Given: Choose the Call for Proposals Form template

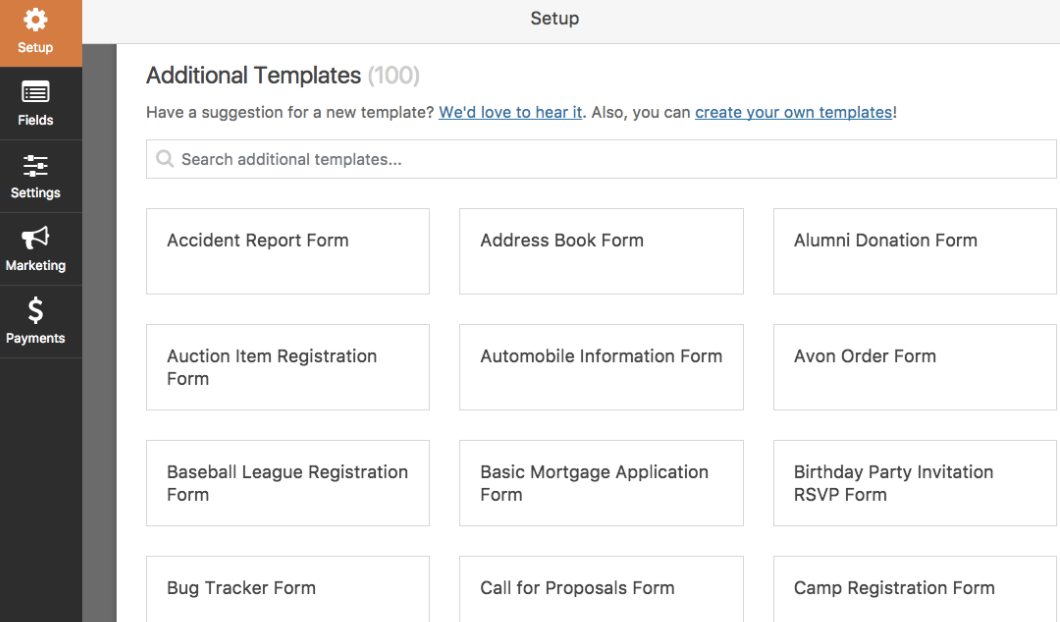Looking at the screenshot, I should click(601, 590).
